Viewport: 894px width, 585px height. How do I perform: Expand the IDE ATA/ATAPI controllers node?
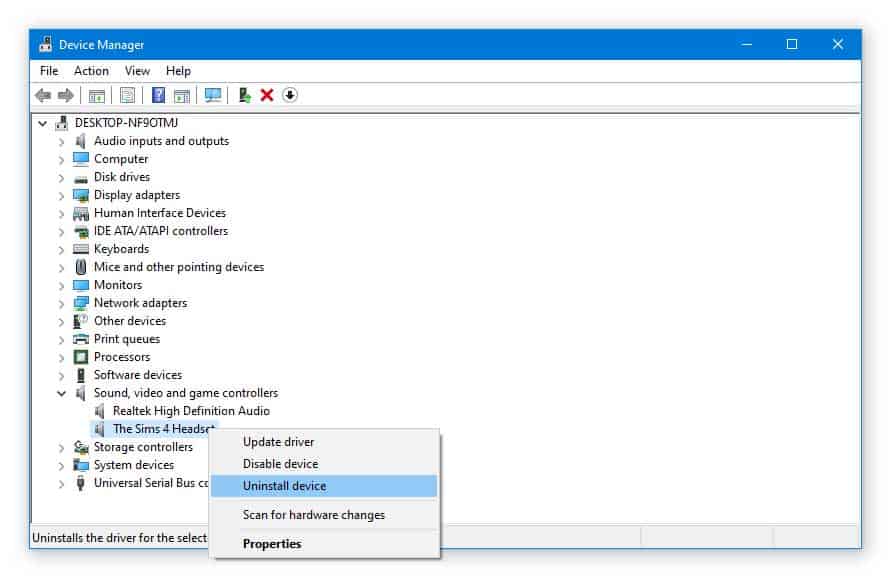click(x=62, y=231)
